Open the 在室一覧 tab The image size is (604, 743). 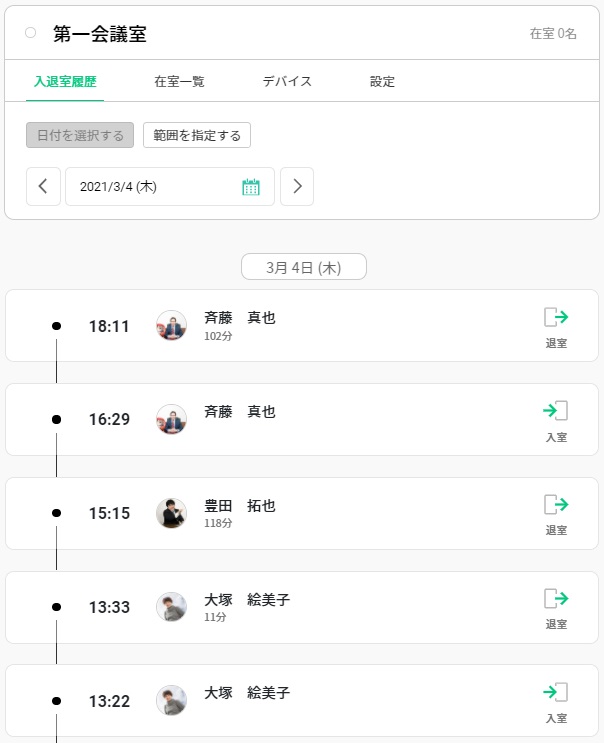(179, 82)
